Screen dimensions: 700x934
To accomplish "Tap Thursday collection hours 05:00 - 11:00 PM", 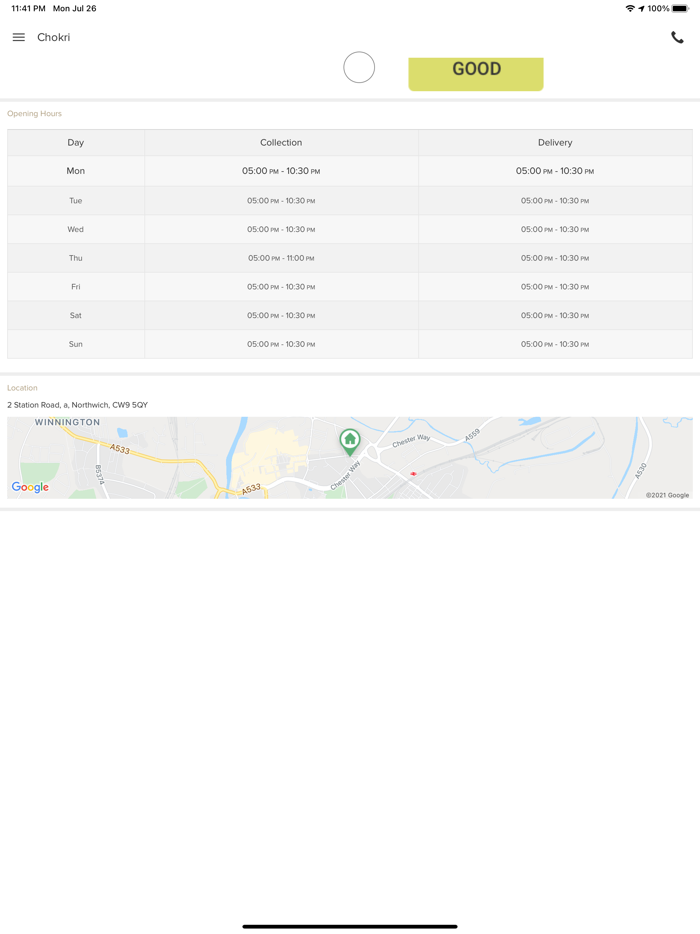I will tap(281, 258).
